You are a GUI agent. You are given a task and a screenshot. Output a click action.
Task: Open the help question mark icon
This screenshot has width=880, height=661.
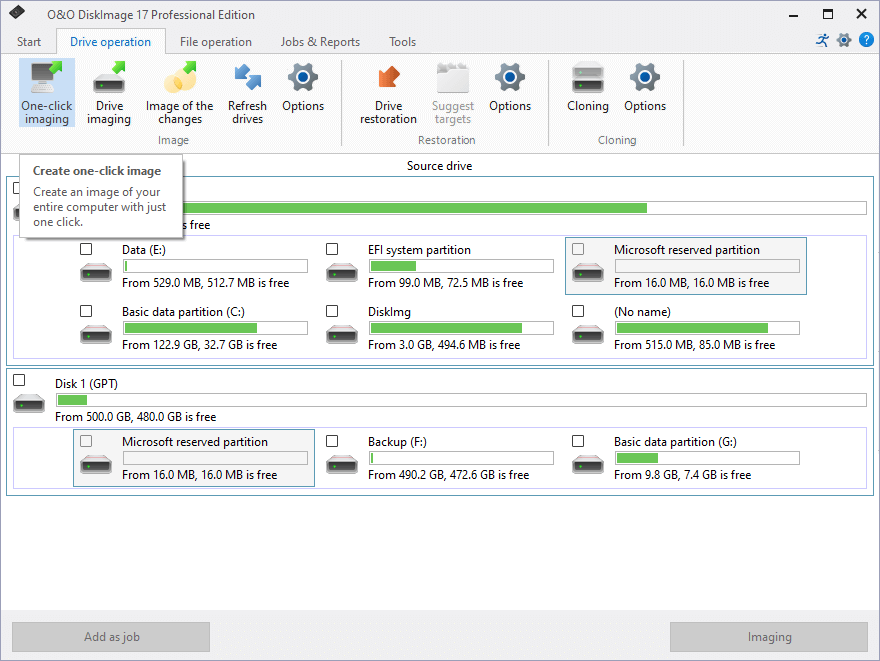[866, 40]
